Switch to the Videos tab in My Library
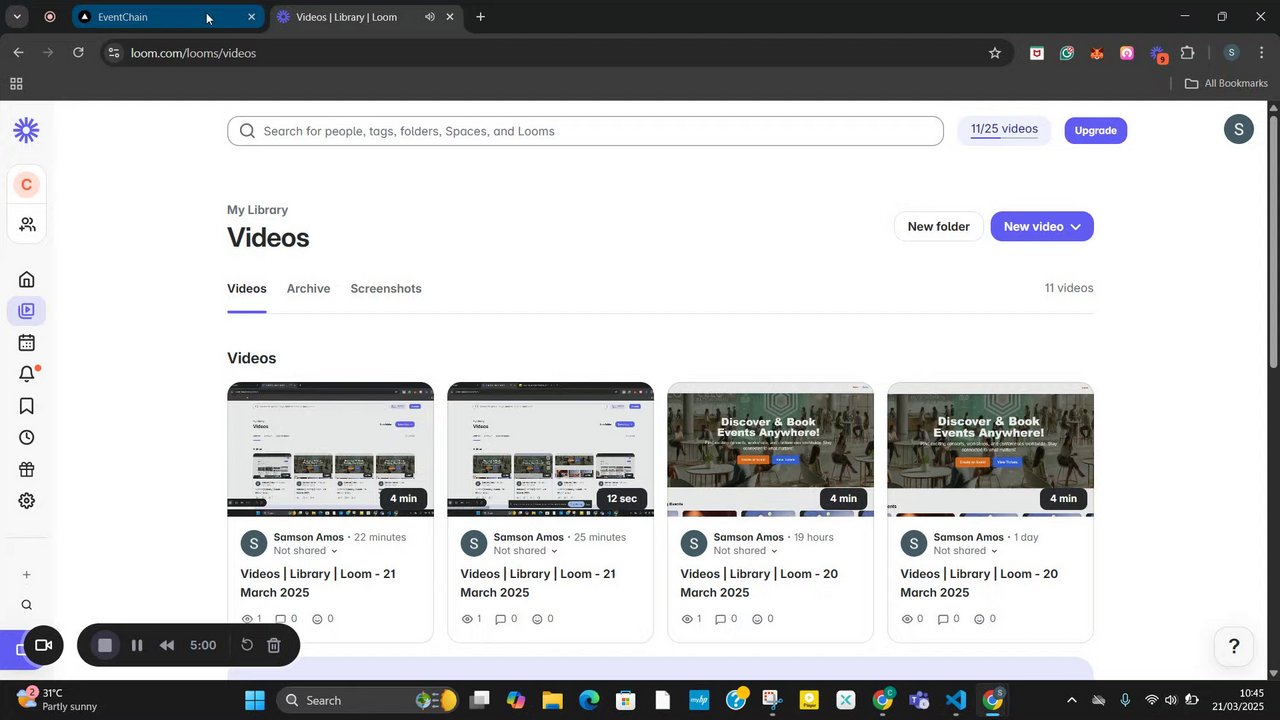Image resolution: width=1280 pixels, height=720 pixels. click(x=247, y=289)
